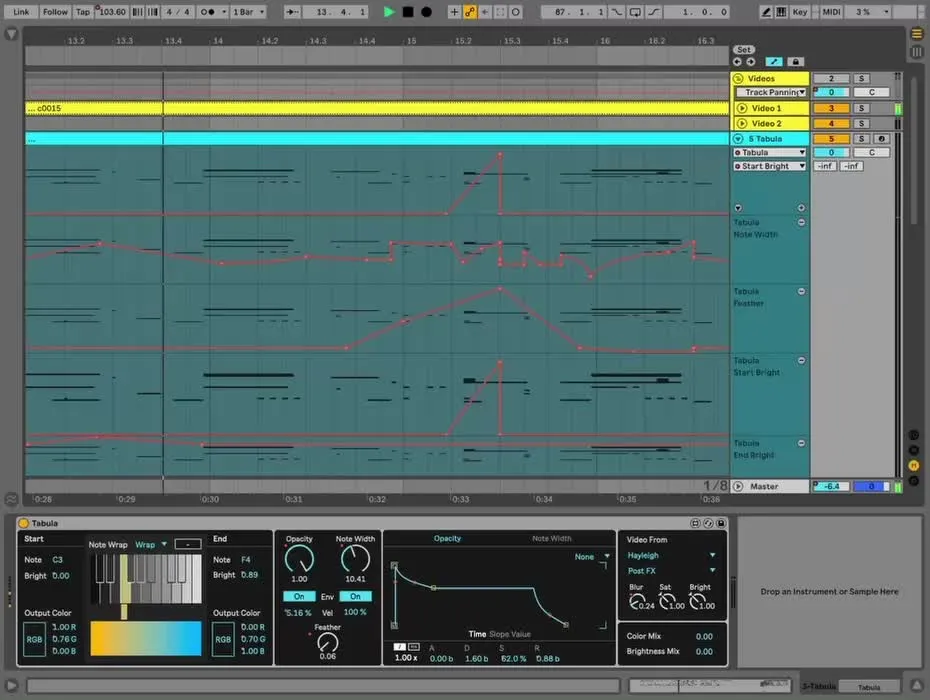
Task: Enable the Follow playback switch
Action: 55,12
